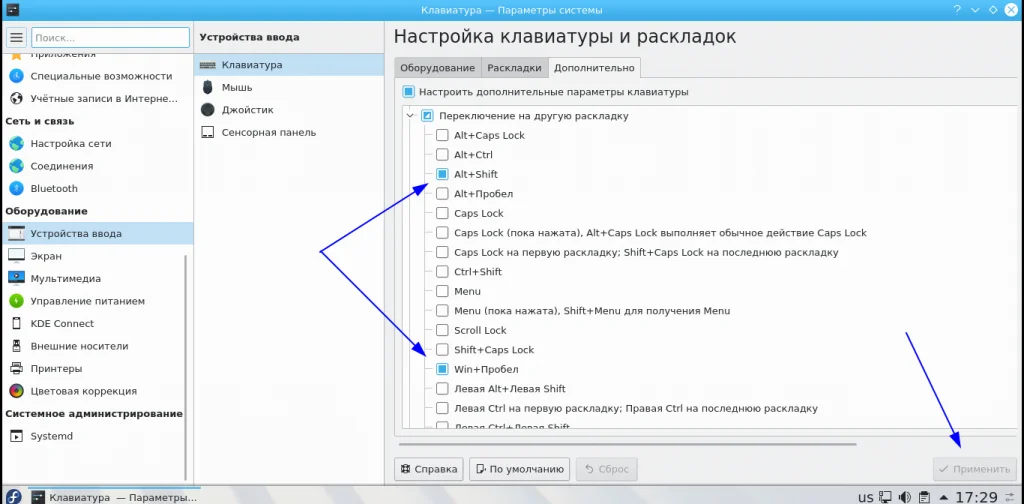Open the Systemd administration module
This screenshot has width=1024, height=504.
coord(97,436)
